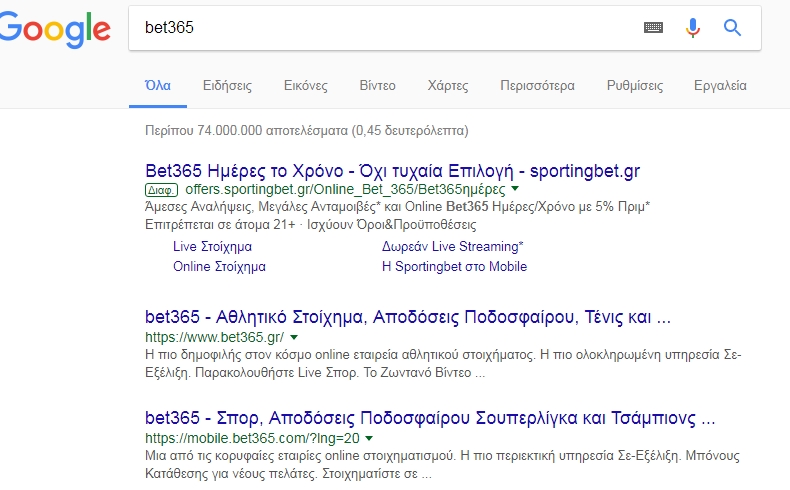Open the Live Στοίχημα sitelink
This screenshot has width=790, height=490.
[213, 247]
